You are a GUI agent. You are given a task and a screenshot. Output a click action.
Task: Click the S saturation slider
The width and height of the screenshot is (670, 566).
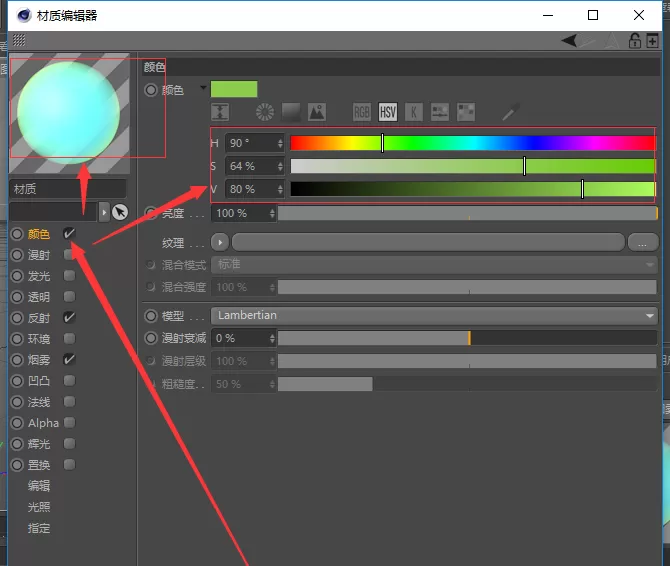pos(473,166)
